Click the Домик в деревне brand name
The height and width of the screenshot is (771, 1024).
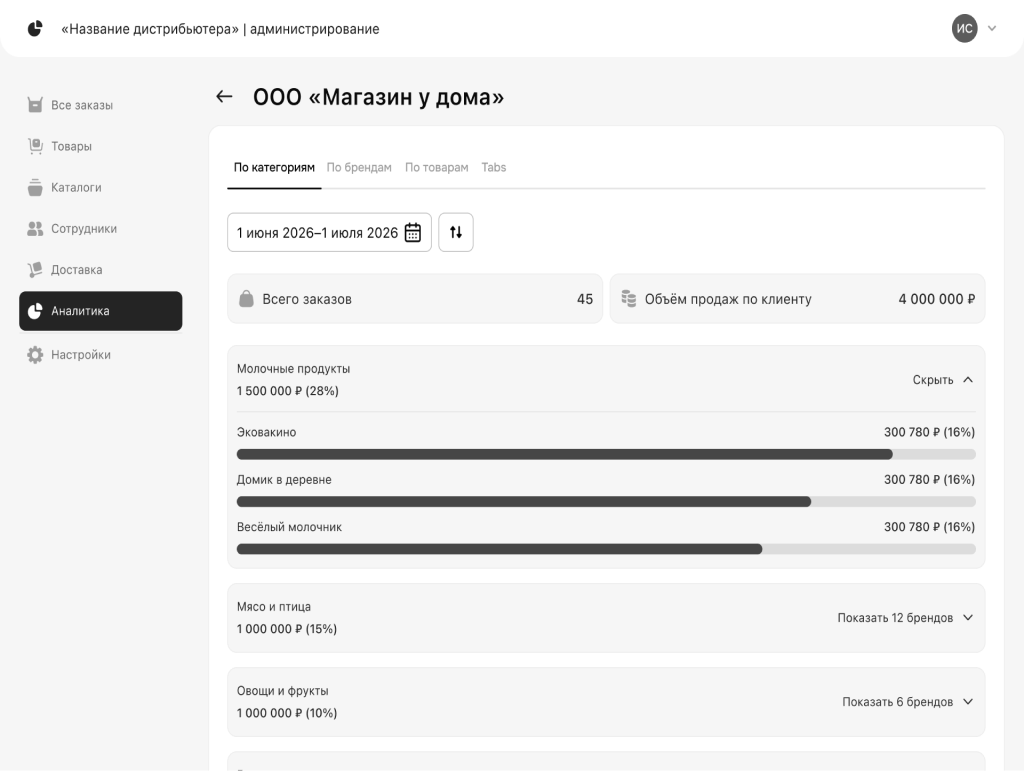pos(284,480)
